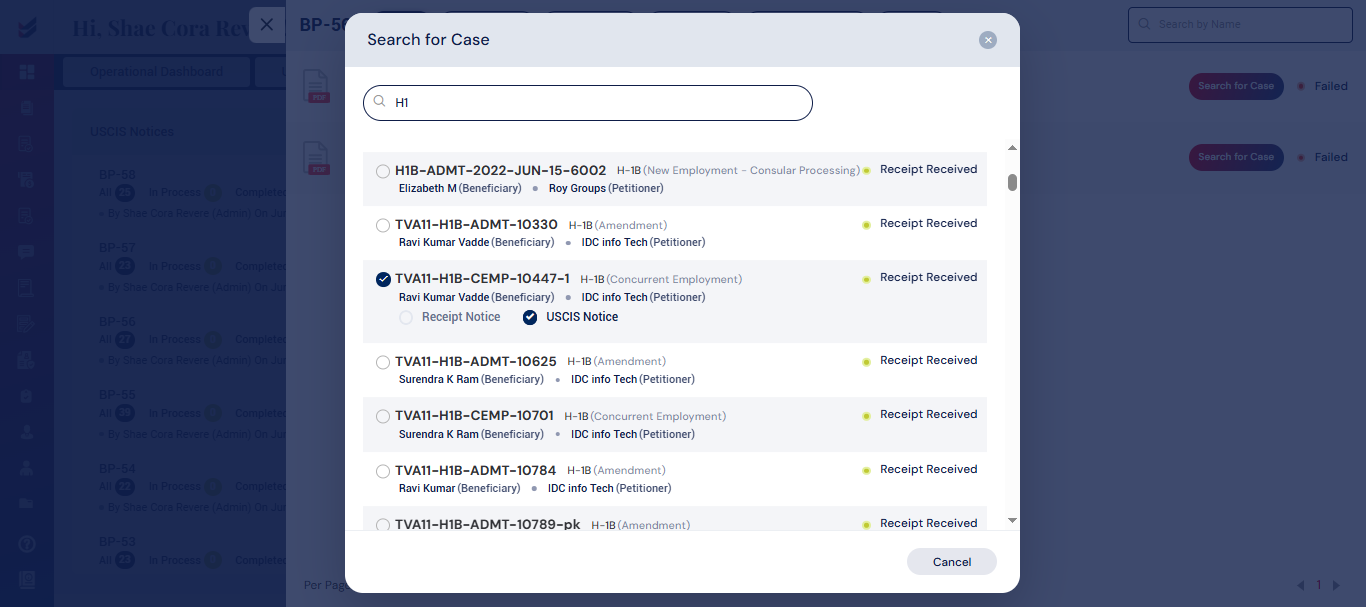
Task: Click scrollbar down arrow in case list
Action: [x=1012, y=520]
